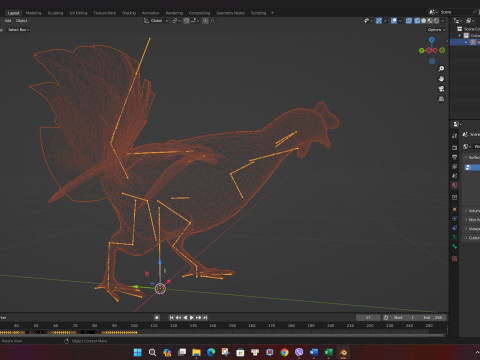Play the animation forward
The image size is (480, 360).
coord(192,318)
